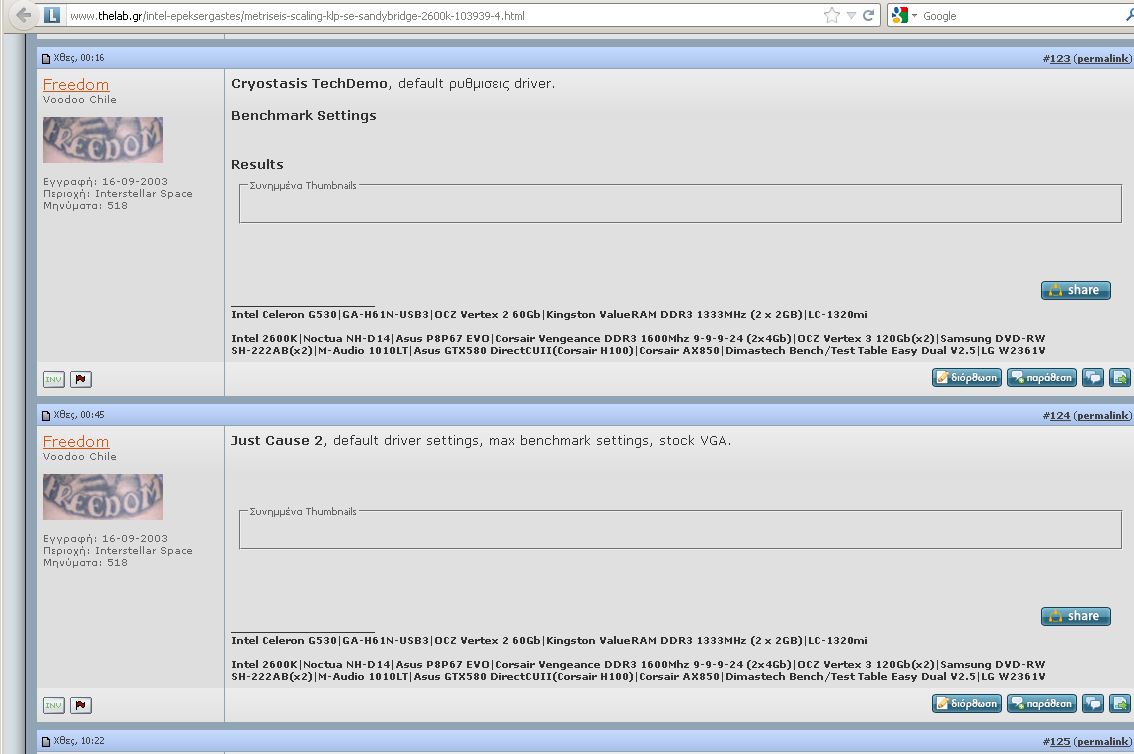
Task: Click multi-quote icon on post #124
Action: [1093, 703]
